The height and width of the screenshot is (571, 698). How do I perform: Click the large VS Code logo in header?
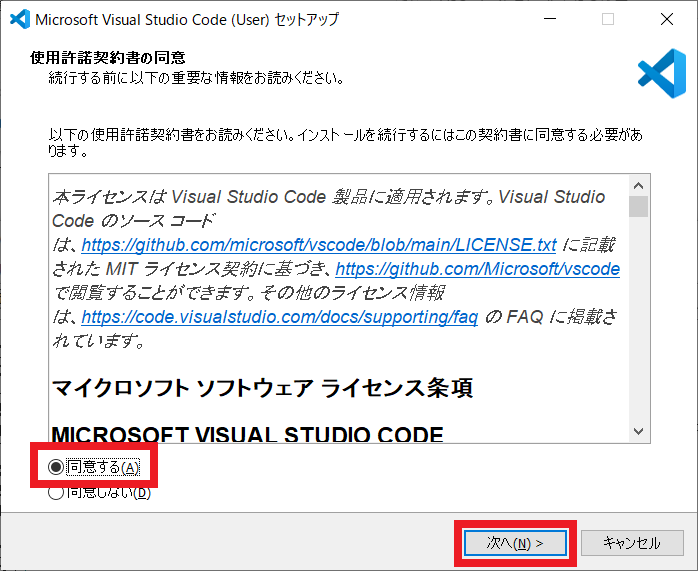pyautogui.click(x=662, y=73)
